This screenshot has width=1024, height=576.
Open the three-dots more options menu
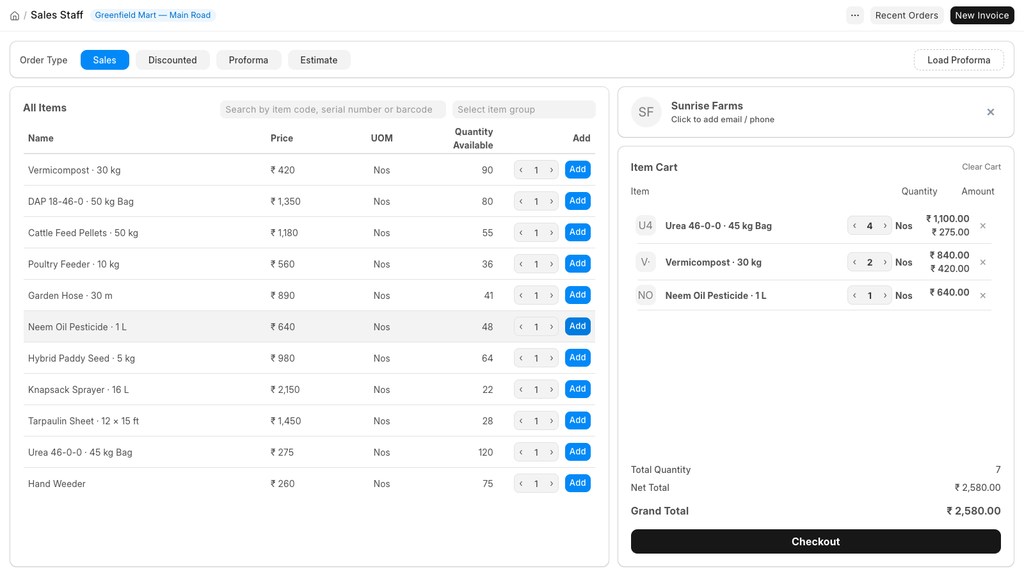click(855, 15)
